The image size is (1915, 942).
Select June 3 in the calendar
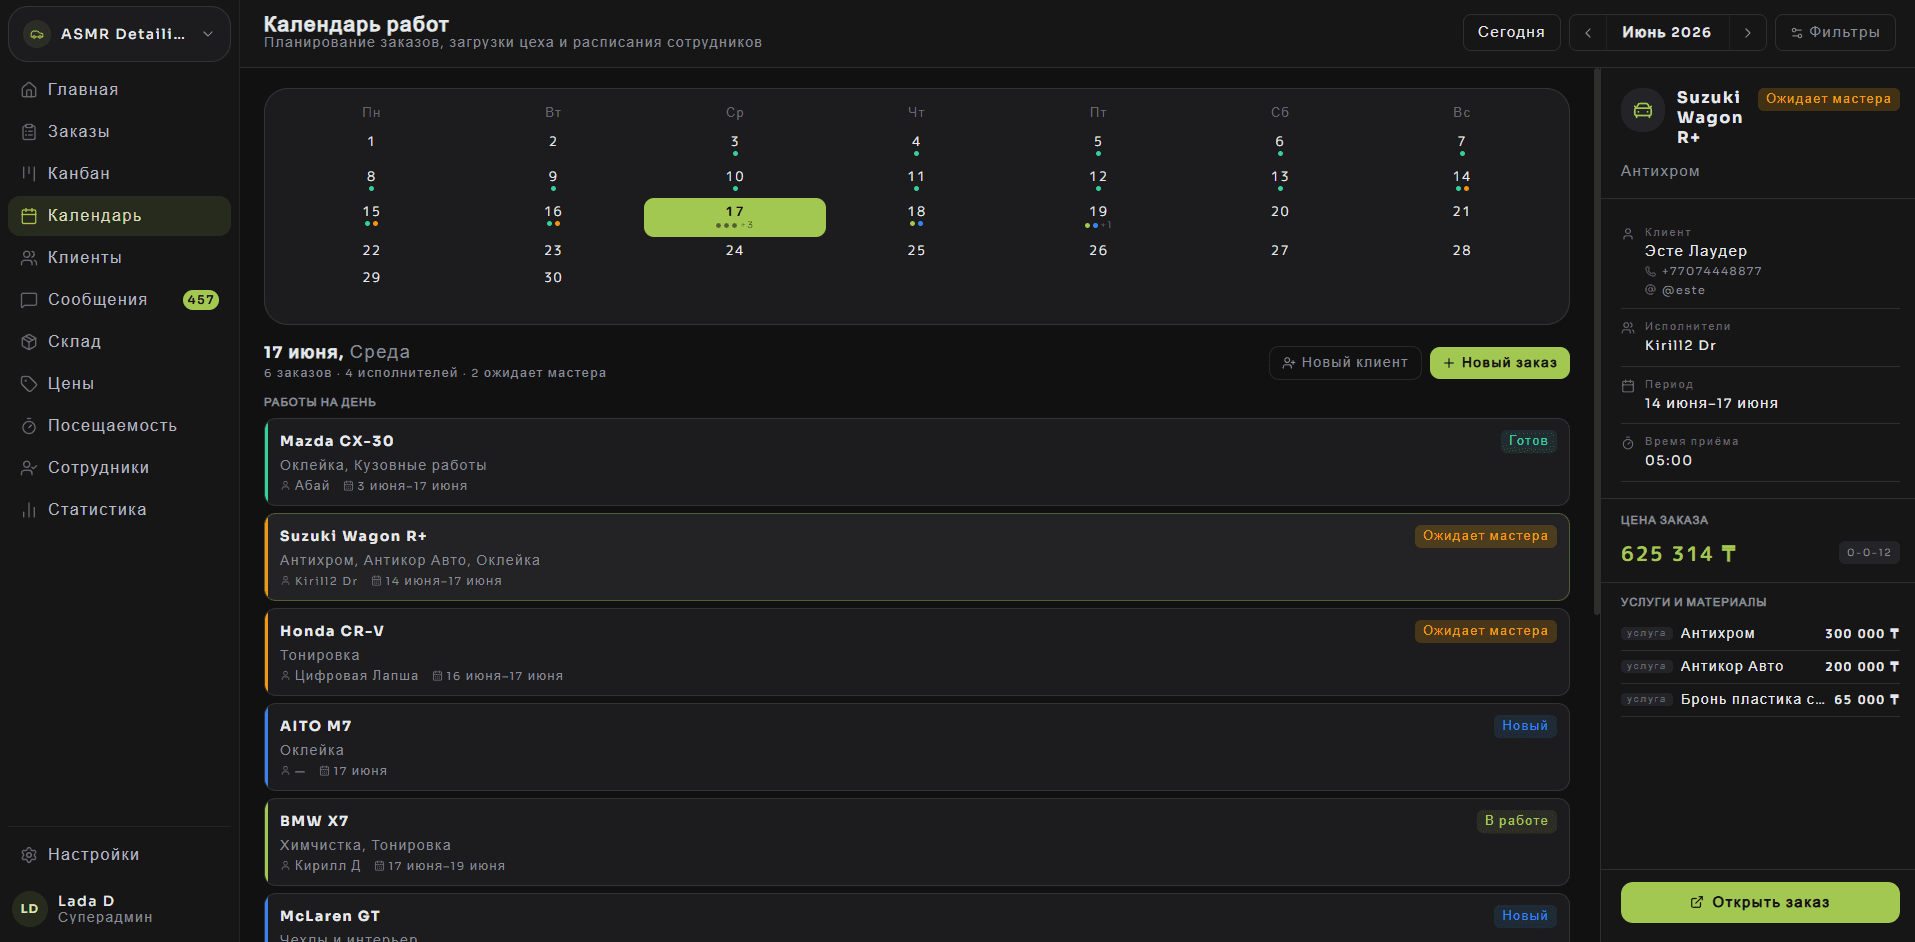pos(735,145)
